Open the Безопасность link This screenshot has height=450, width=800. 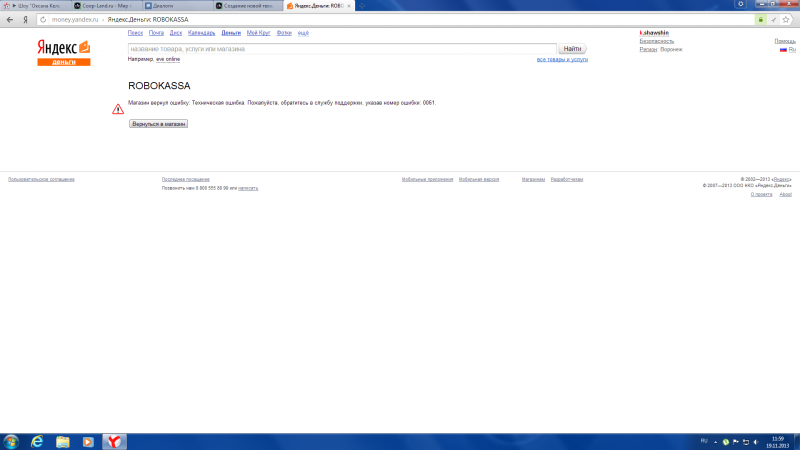pos(657,41)
